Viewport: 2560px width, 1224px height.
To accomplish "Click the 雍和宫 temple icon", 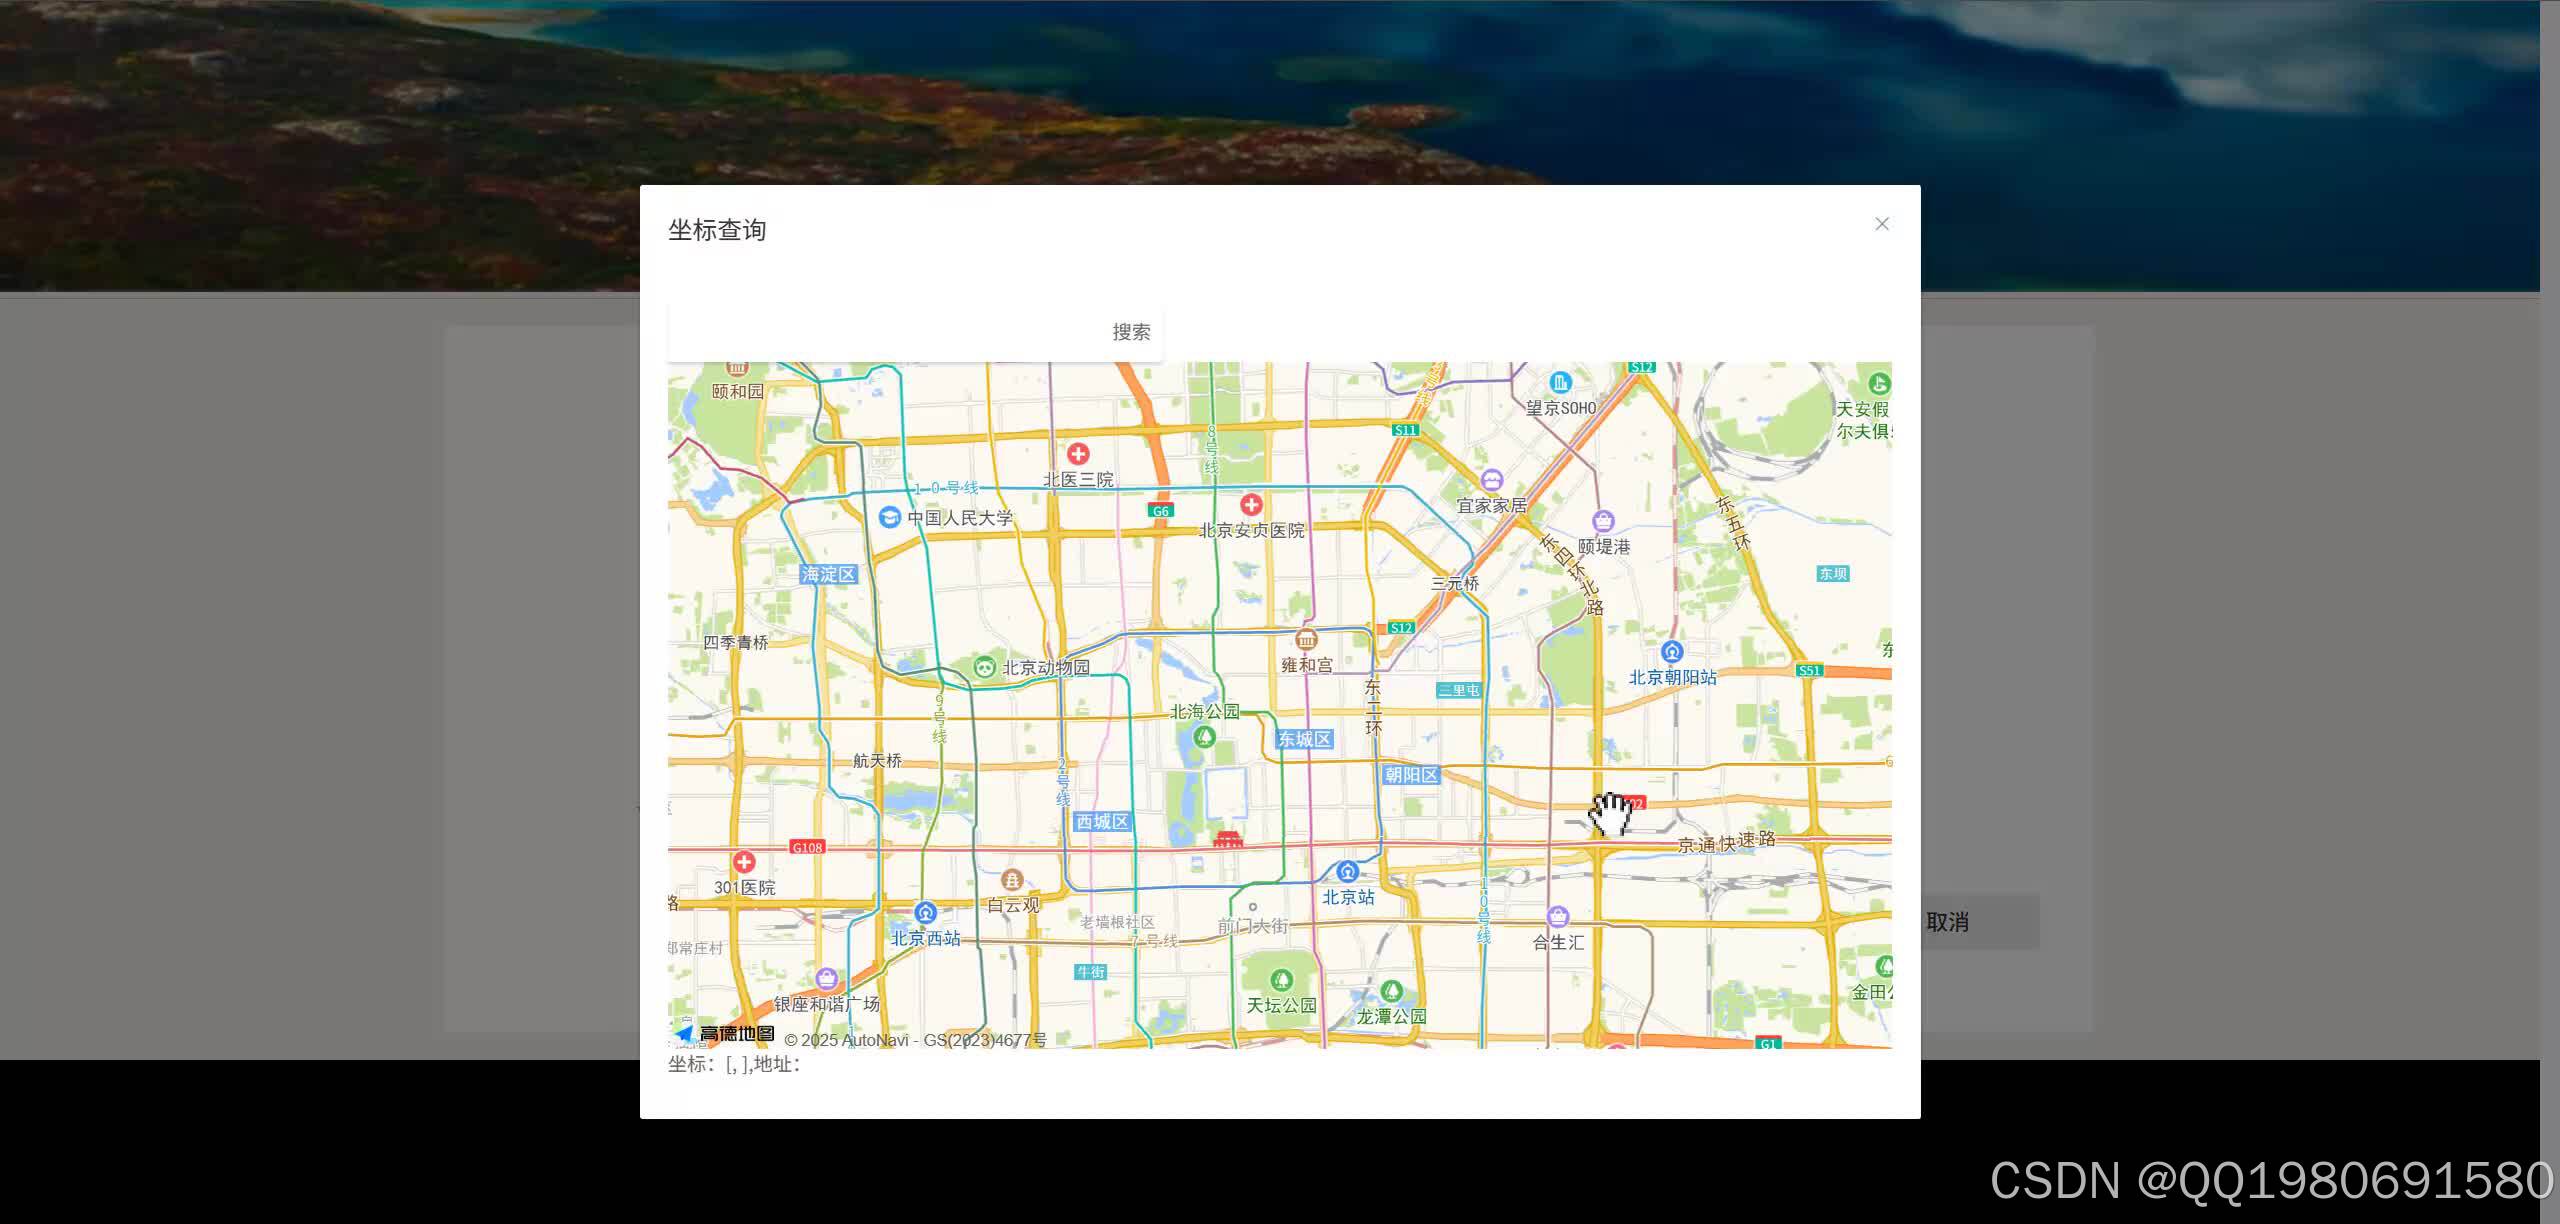I will [1306, 640].
